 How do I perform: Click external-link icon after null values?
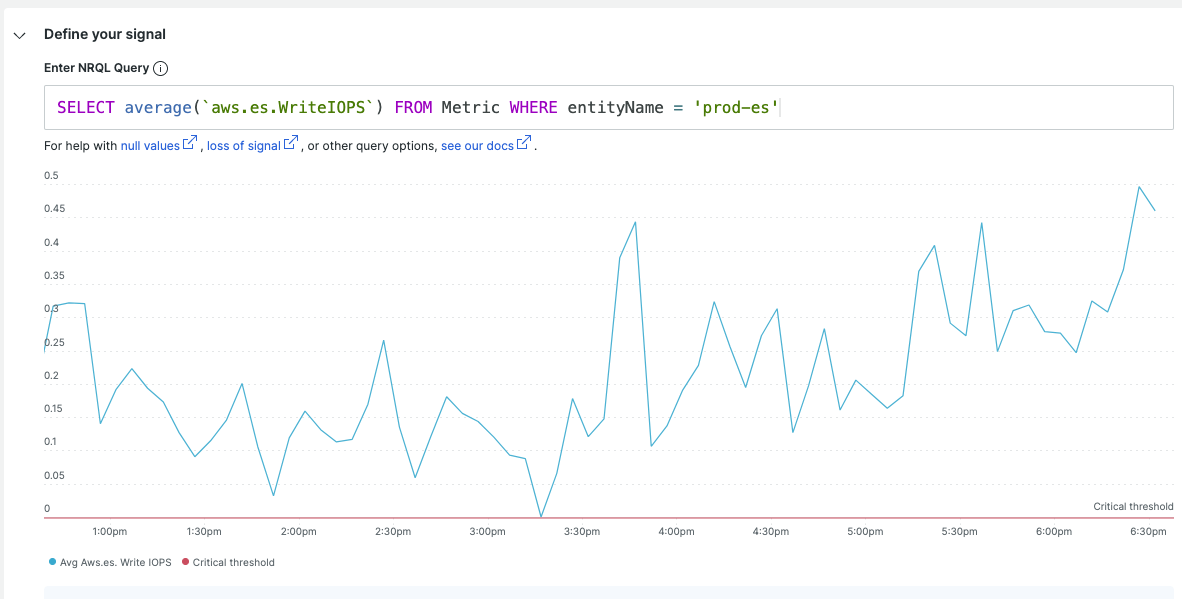(190, 143)
